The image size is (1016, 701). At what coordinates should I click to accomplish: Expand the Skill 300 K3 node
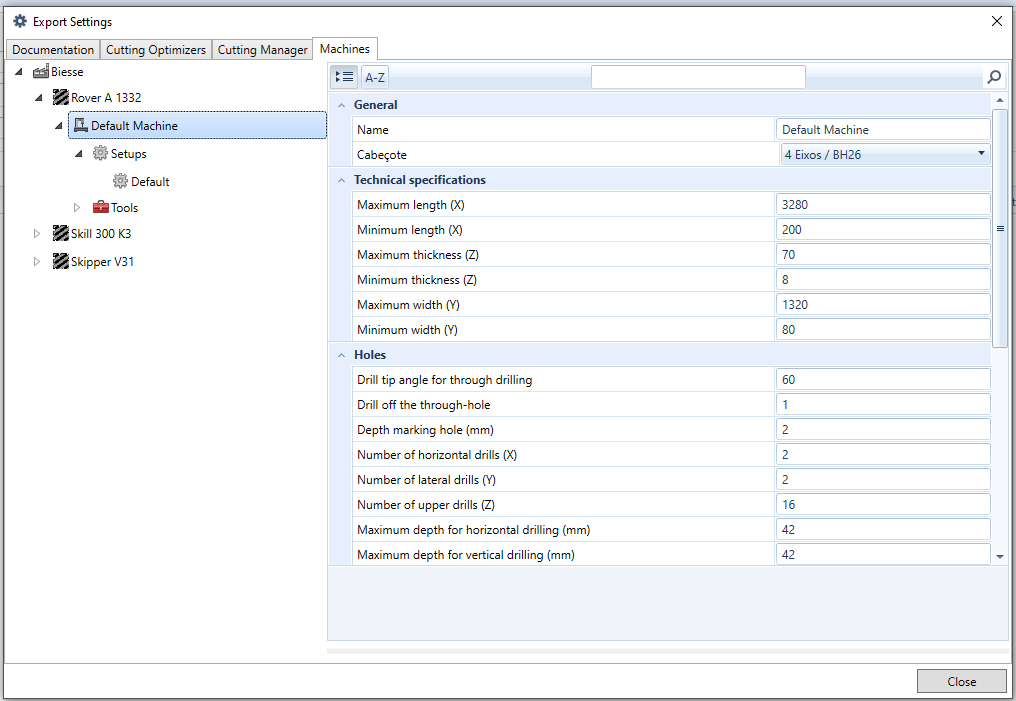[37, 233]
